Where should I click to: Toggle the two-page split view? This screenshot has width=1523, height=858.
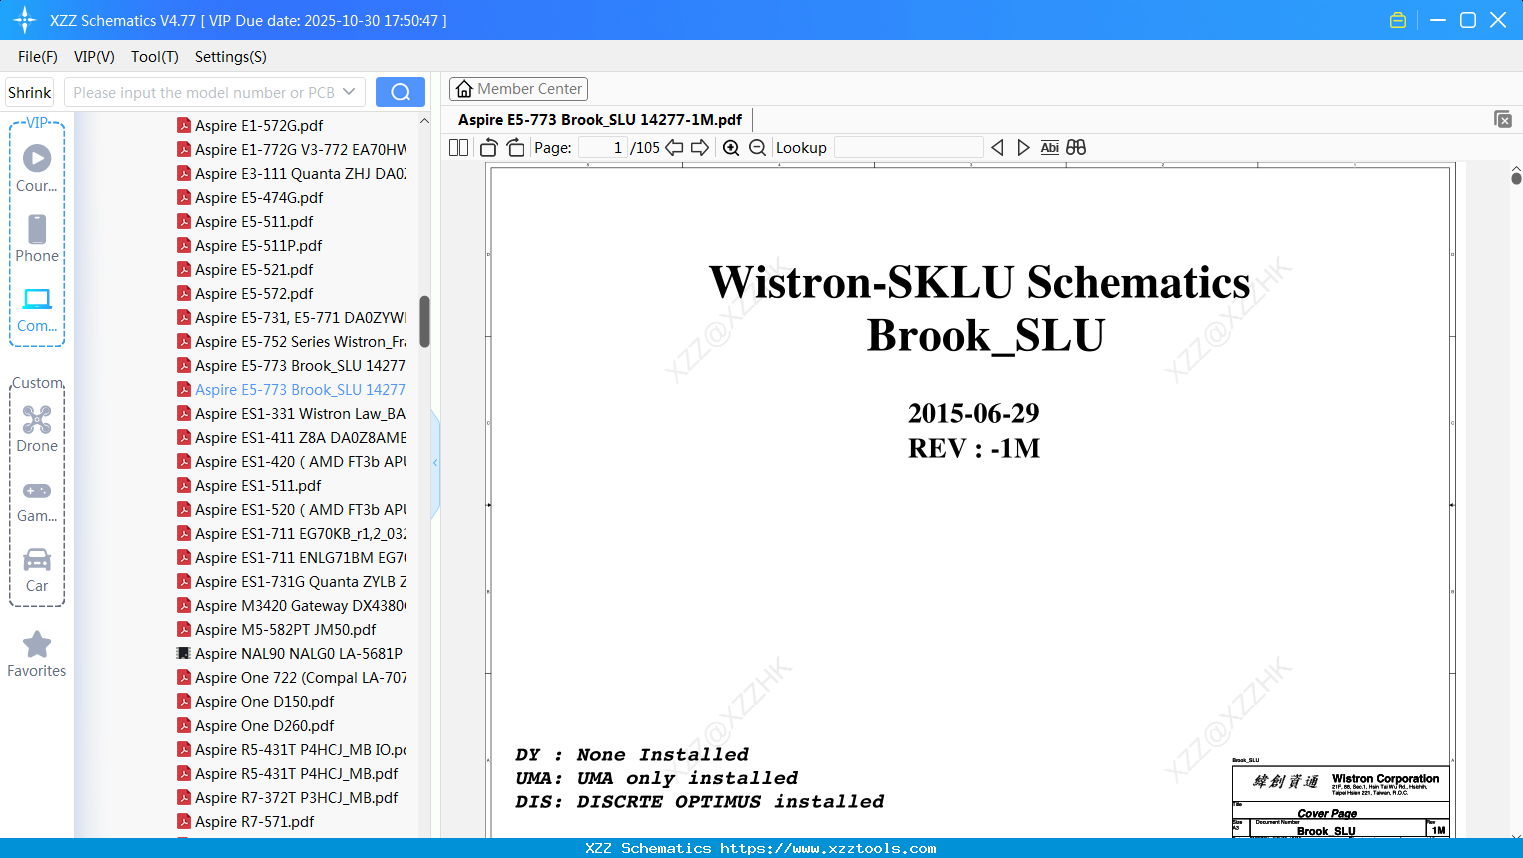click(x=459, y=148)
